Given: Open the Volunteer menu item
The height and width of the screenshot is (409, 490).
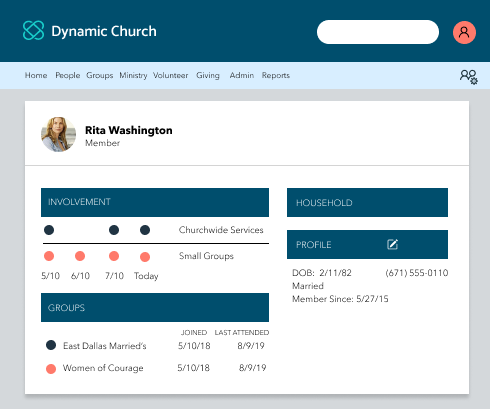Looking at the screenshot, I should point(171,75).
